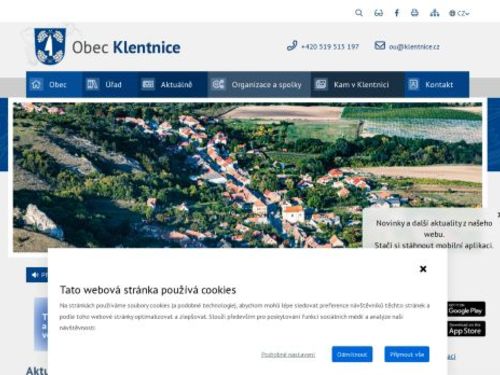Expand the CZ language dropdown

pyautogui.click(x=459, y=13)
